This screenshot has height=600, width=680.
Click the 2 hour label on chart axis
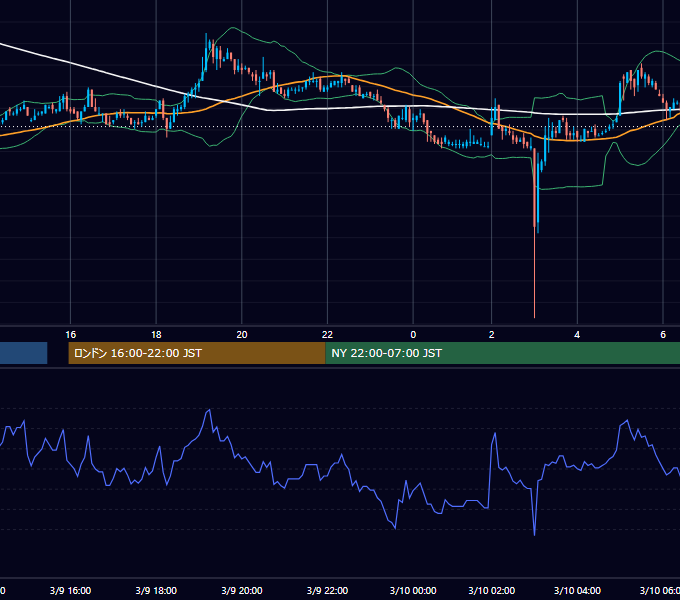(x=491, y=335)
